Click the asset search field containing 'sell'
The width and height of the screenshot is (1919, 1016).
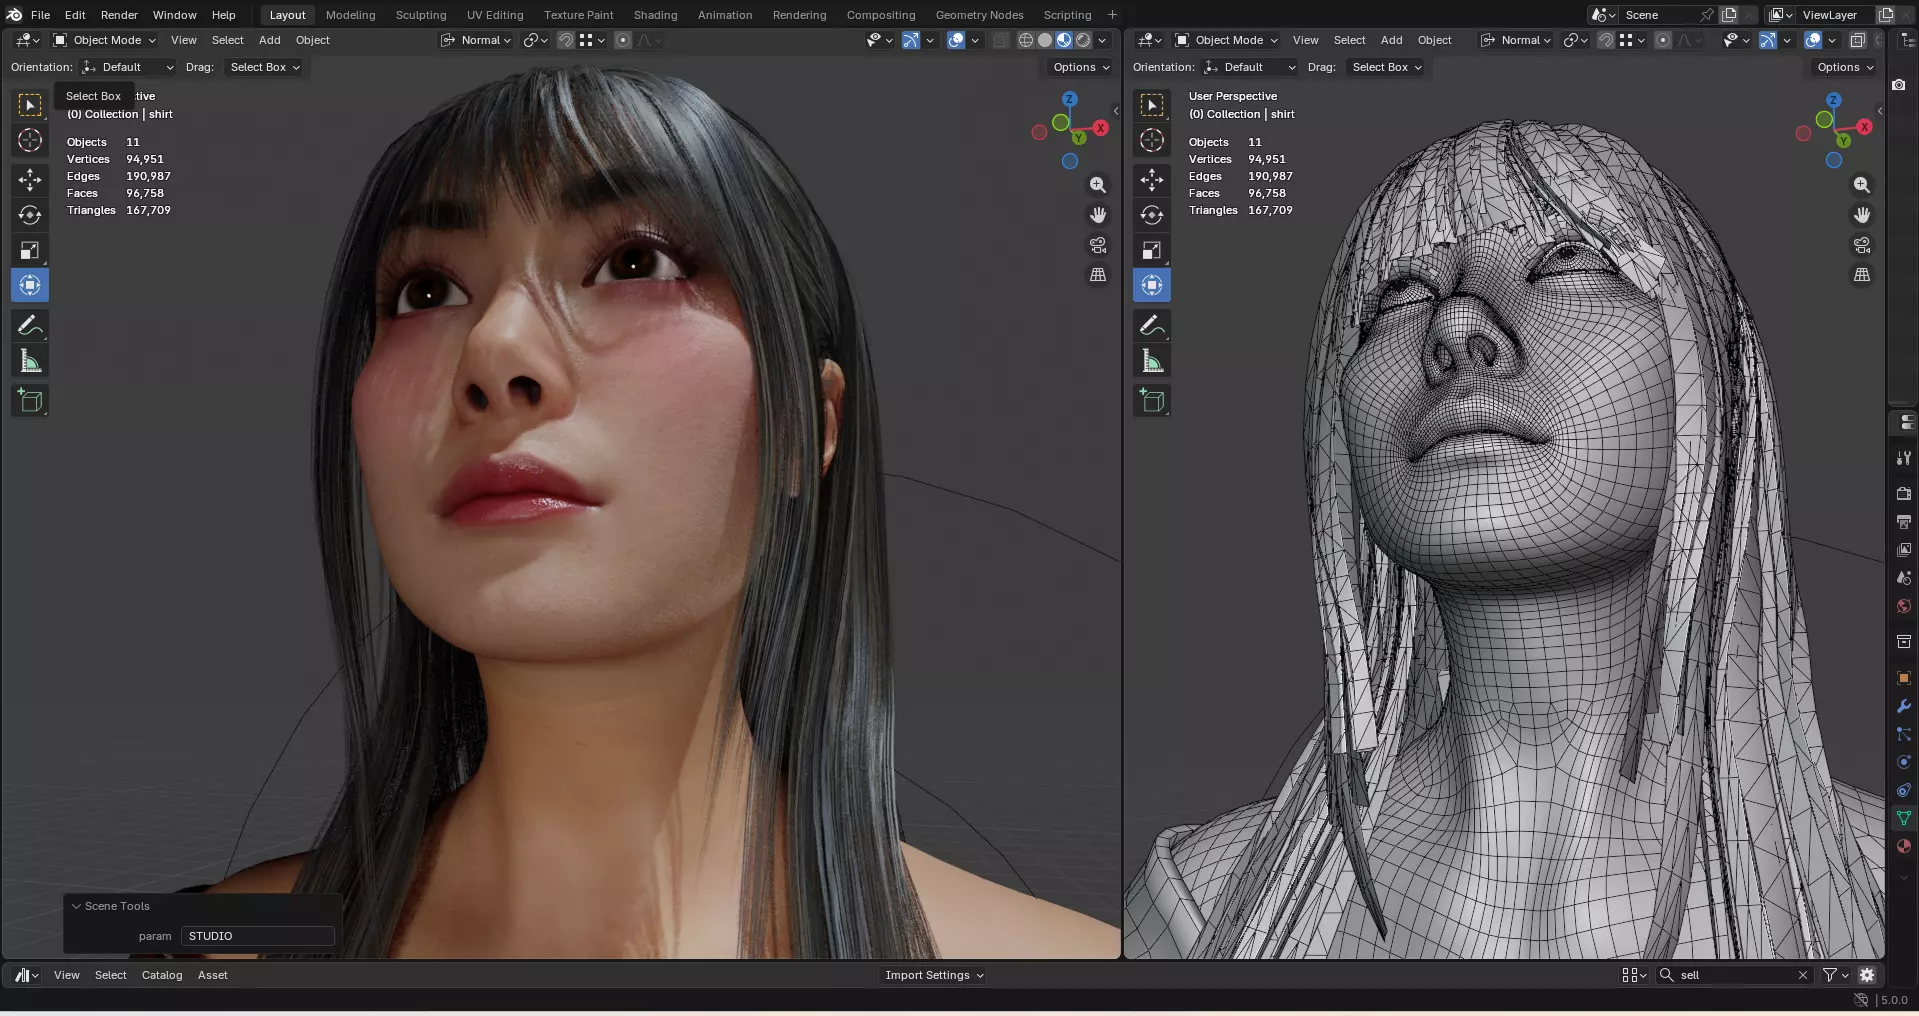pos(1735,975)
